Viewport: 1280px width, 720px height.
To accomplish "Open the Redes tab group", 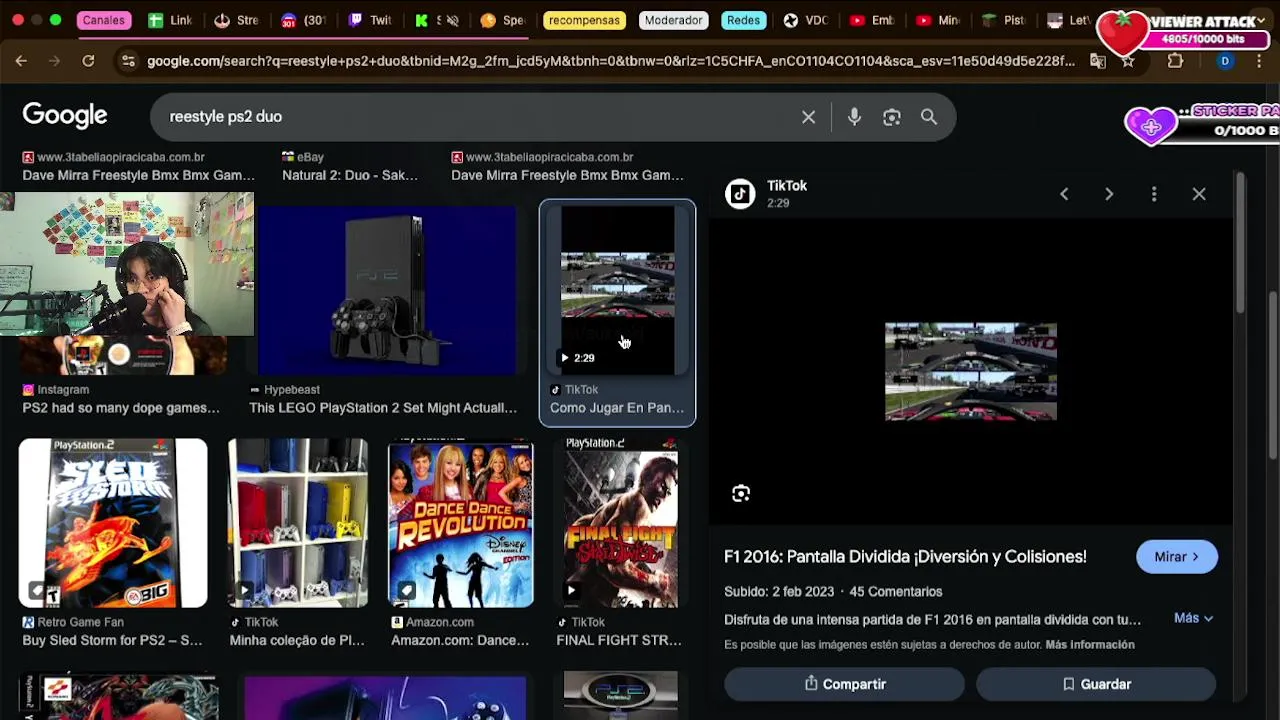I will coord(743,20).
